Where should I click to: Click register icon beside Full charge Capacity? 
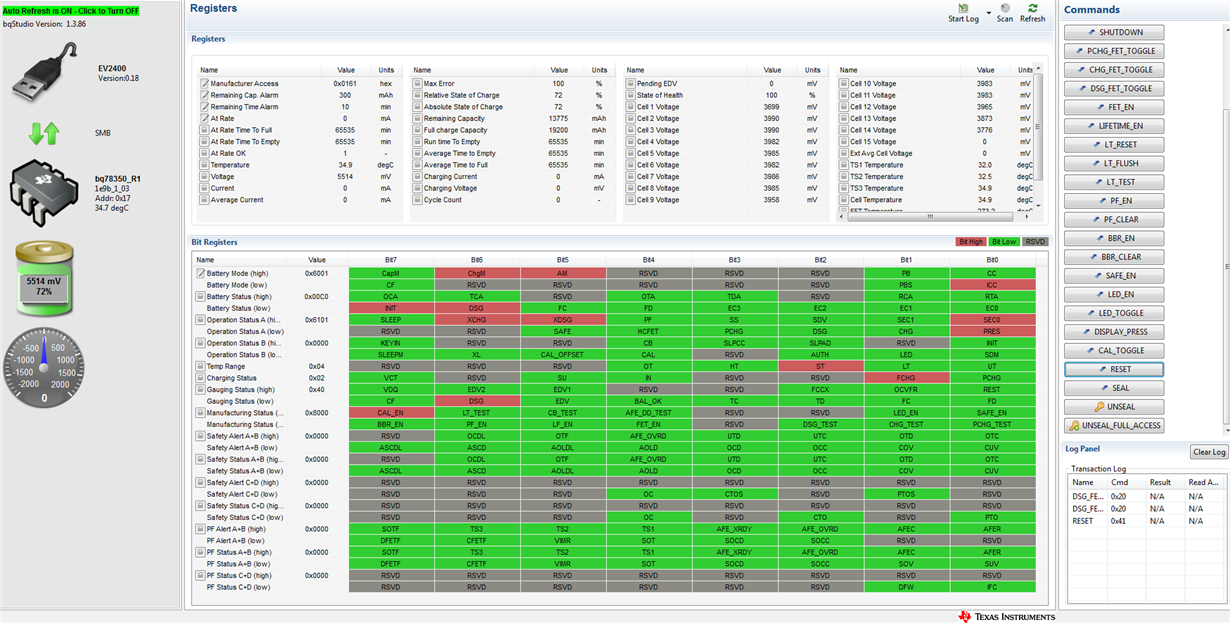[x=418, y=130]
